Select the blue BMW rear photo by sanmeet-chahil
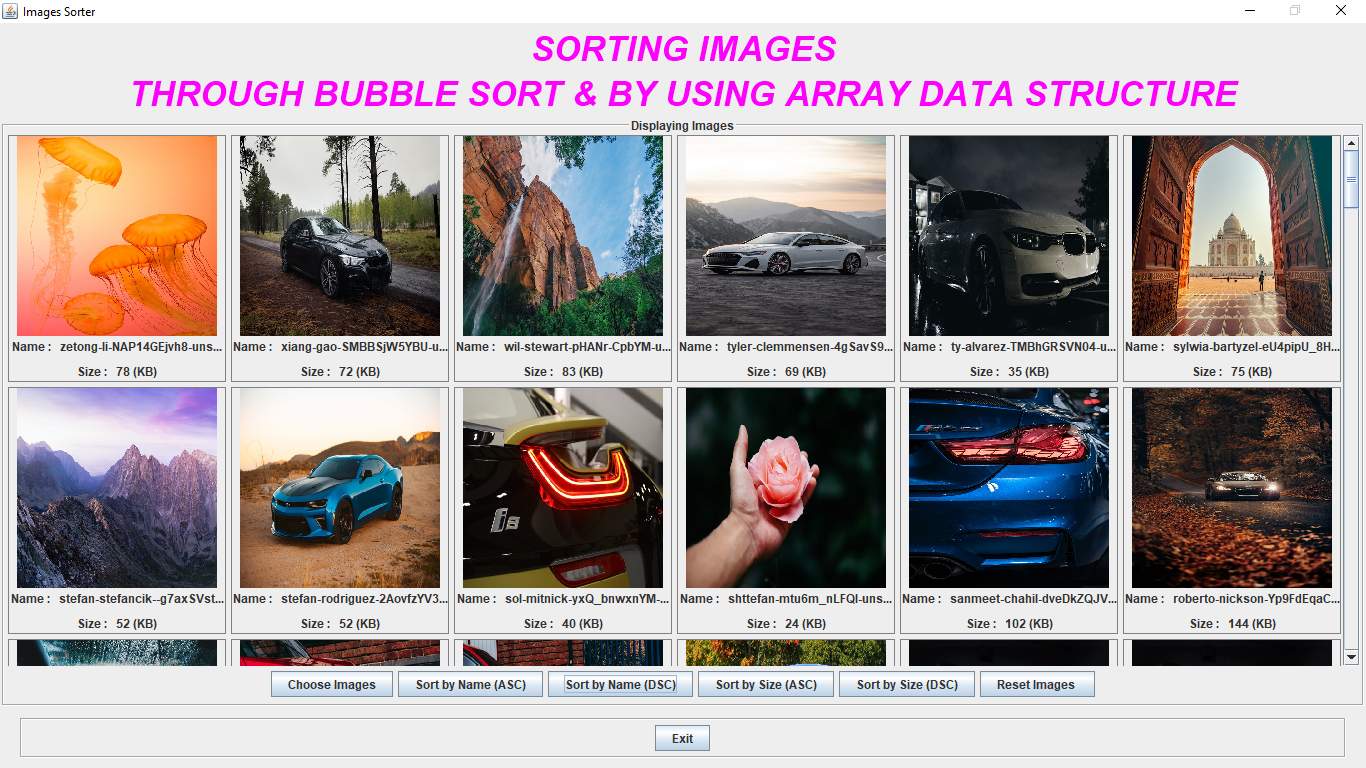 1008,488
